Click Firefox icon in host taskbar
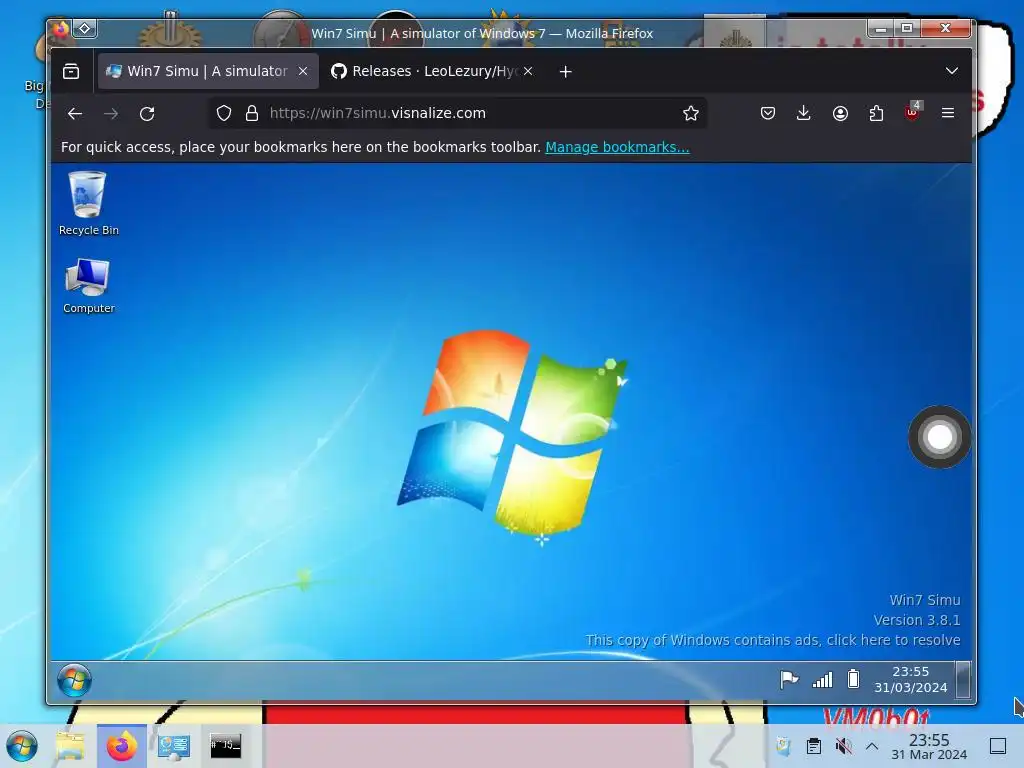Image resolution: width=1024 pixels, height=768 pixels. [121, 746]
